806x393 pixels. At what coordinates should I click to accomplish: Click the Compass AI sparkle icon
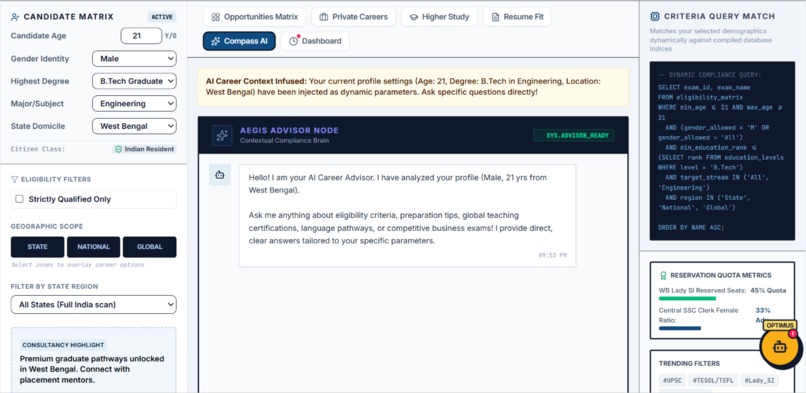[x=216, y=41]
